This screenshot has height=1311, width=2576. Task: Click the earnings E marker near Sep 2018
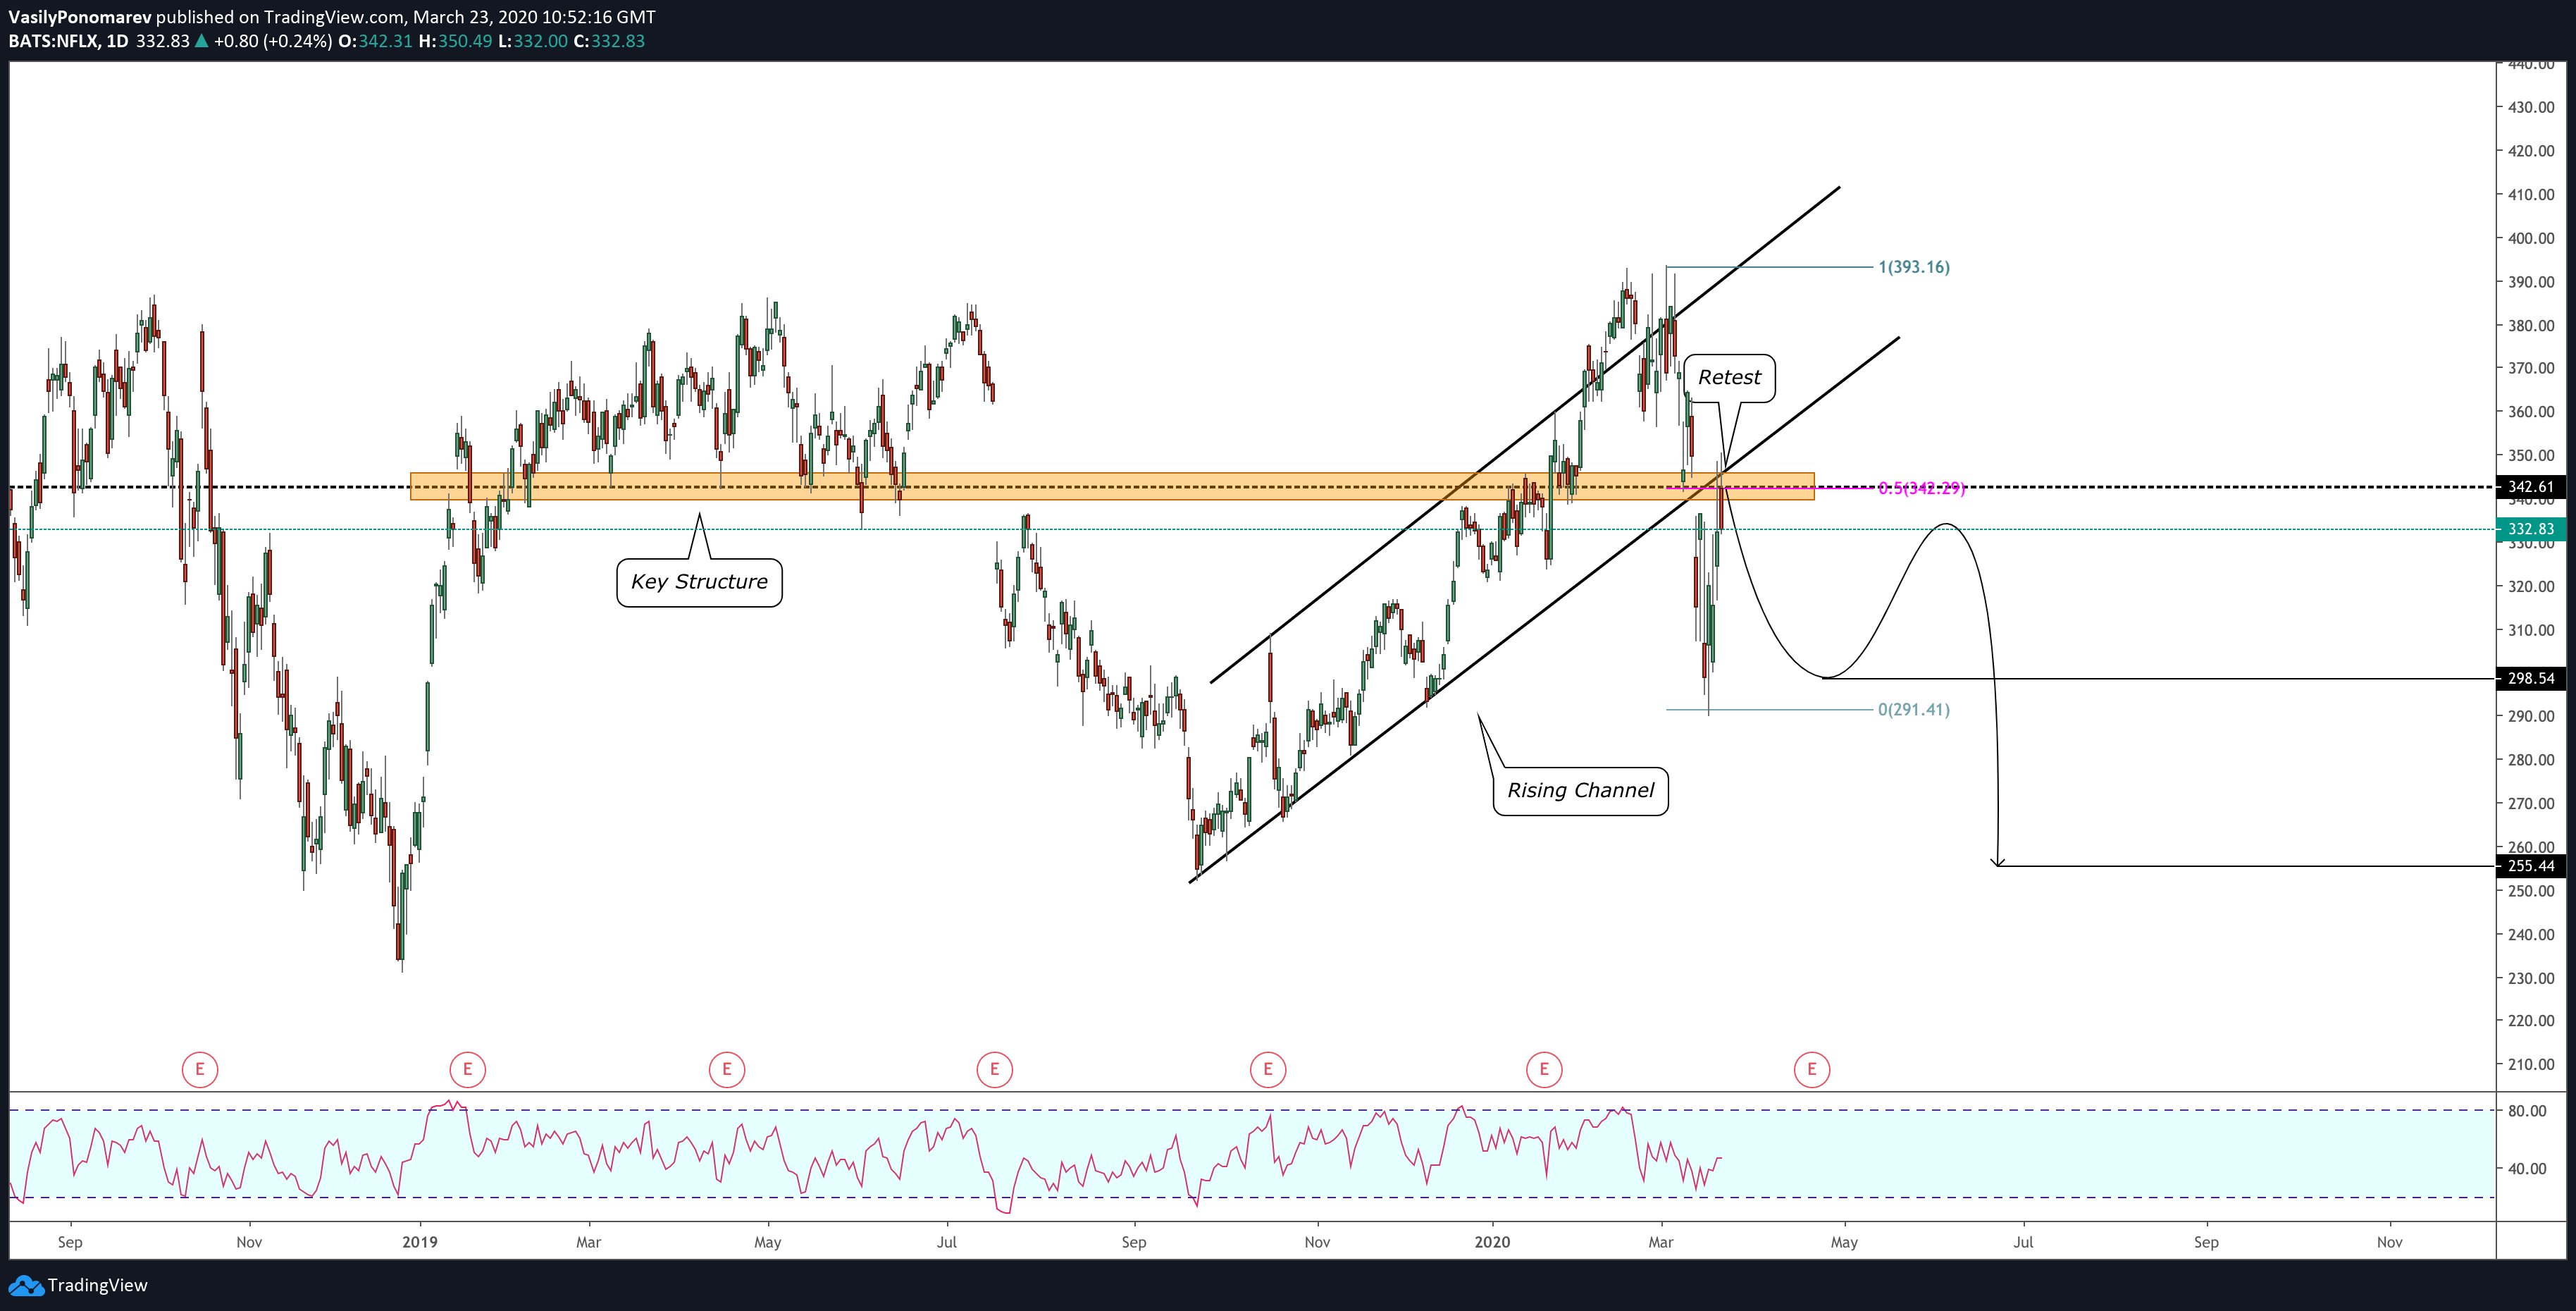click(x=200, y=1069)
